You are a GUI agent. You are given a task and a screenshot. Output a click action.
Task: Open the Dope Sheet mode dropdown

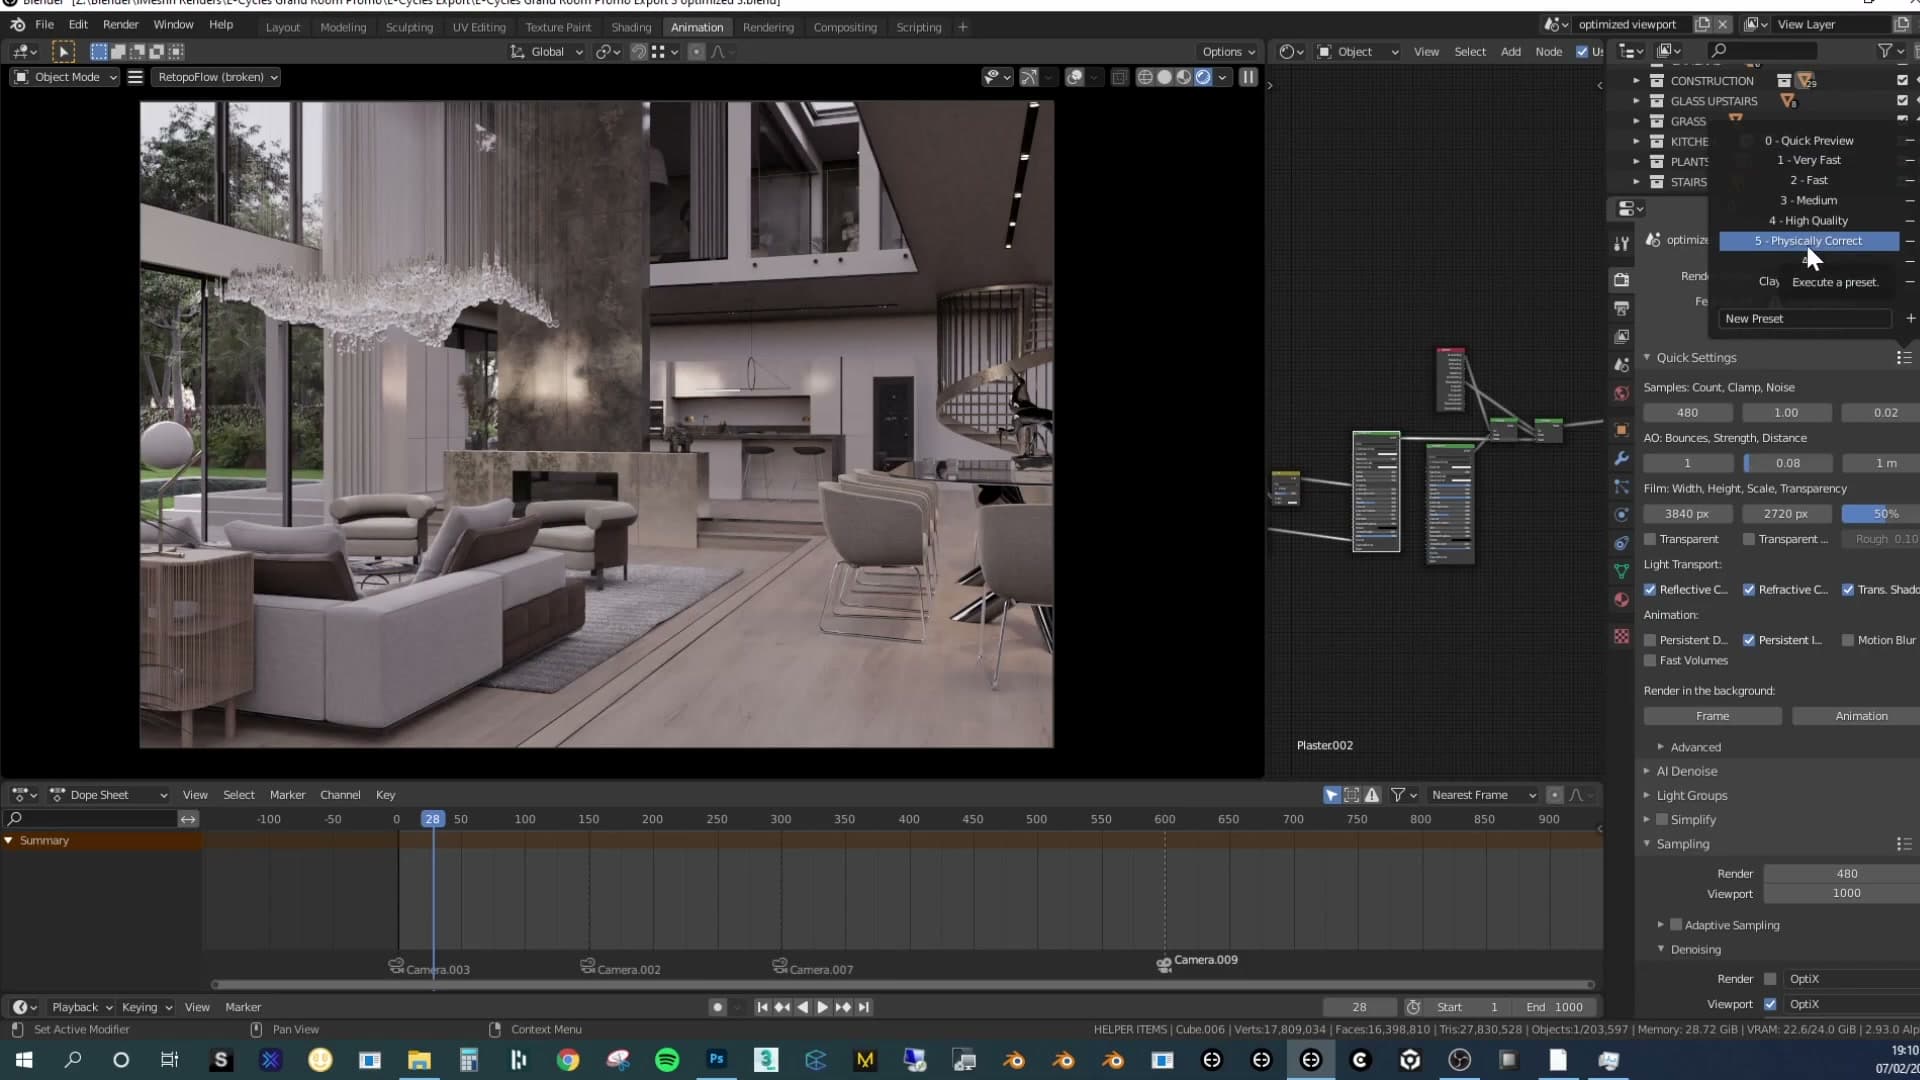point(108,795)
